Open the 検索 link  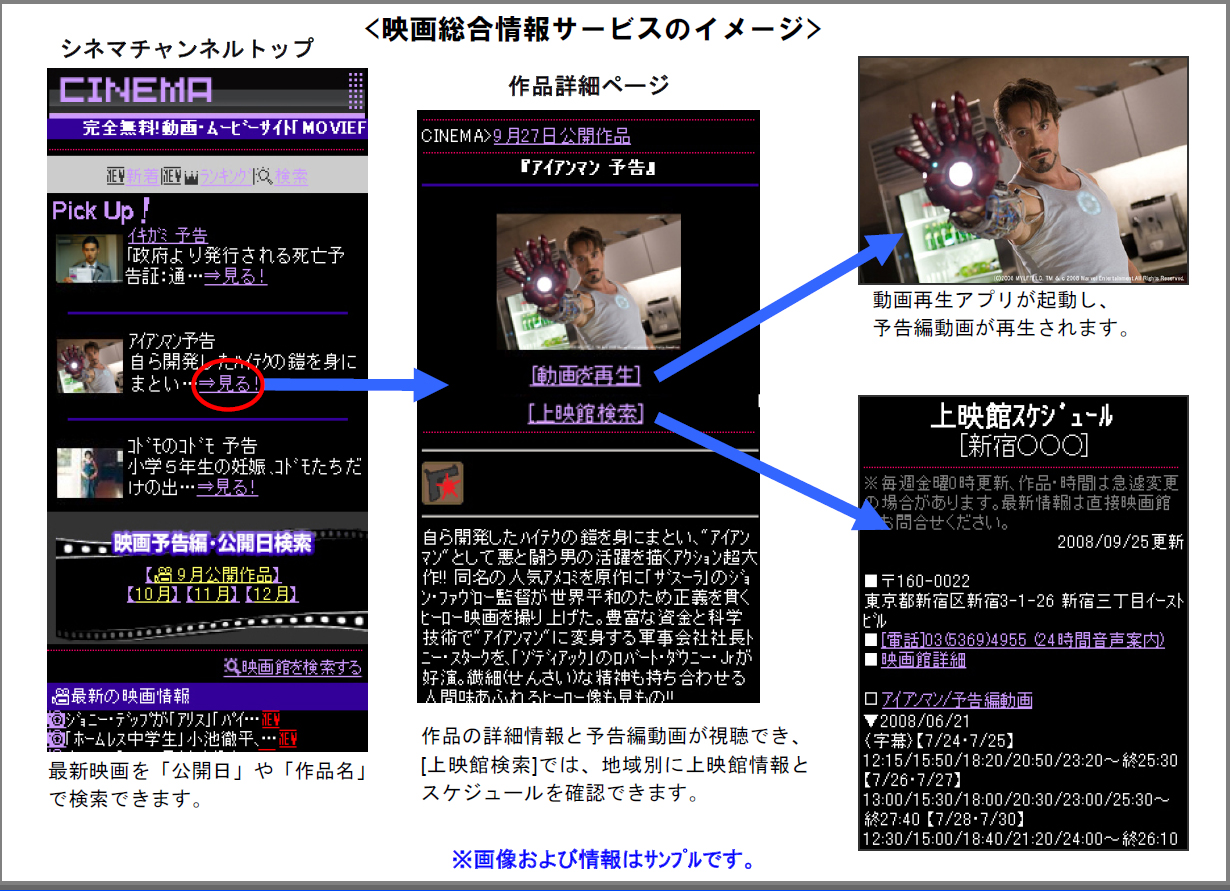292,176
